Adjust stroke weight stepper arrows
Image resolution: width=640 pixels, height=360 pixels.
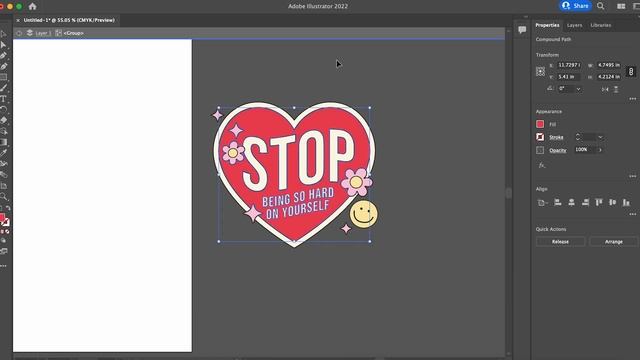pyautogui.click(x=578, y=137)
